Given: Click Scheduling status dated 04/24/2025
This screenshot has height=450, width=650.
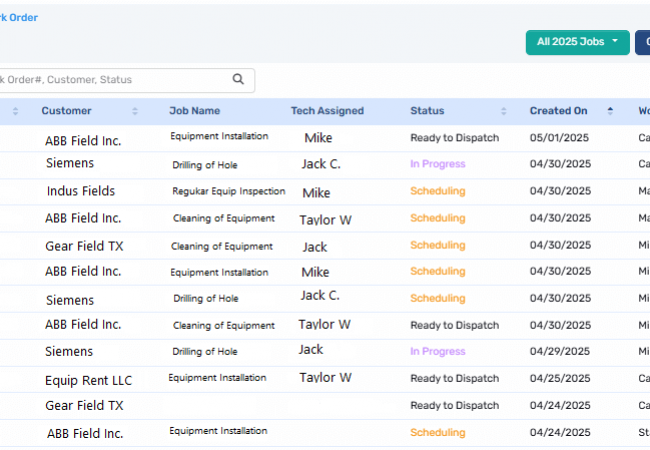Looking at the screenshot, I should 438,433.
